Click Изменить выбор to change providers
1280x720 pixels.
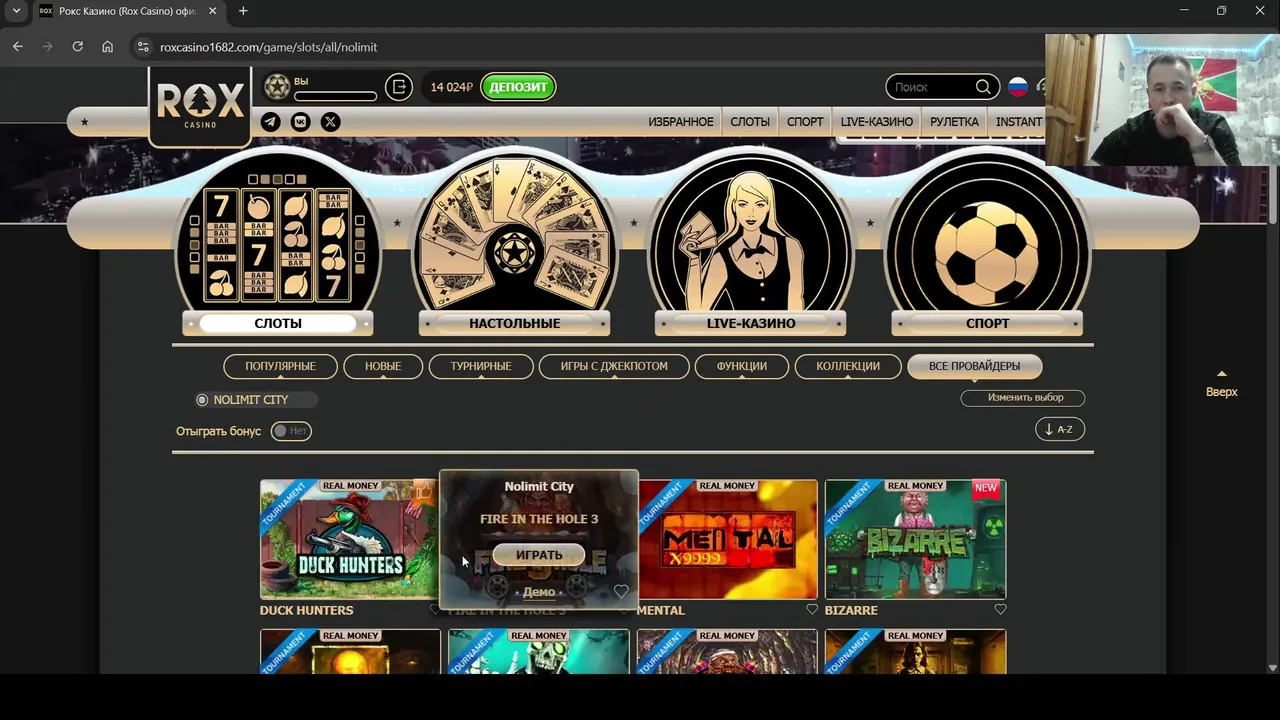[1023, 398]
